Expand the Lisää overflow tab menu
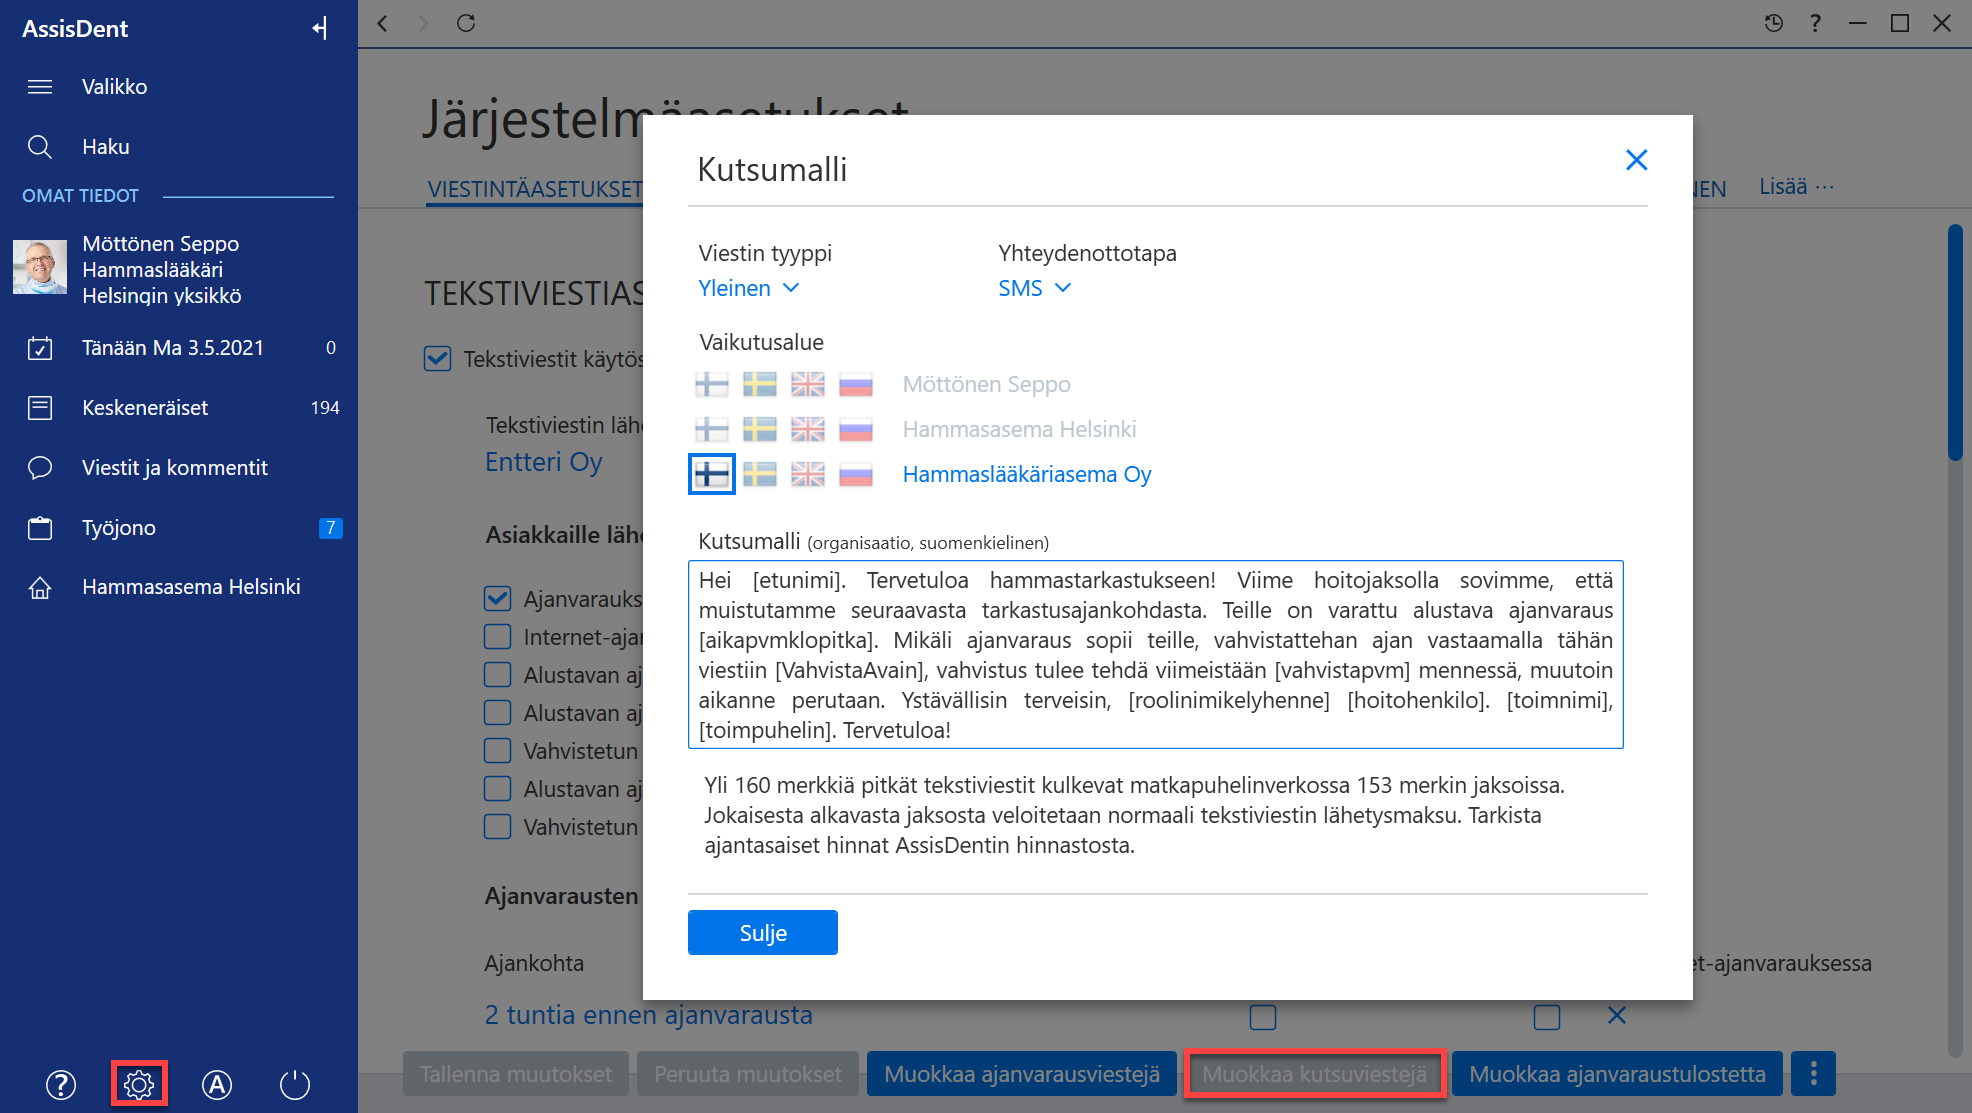The width and height of the screenshot is (1972, 1113). click(x=1796, y=187)
